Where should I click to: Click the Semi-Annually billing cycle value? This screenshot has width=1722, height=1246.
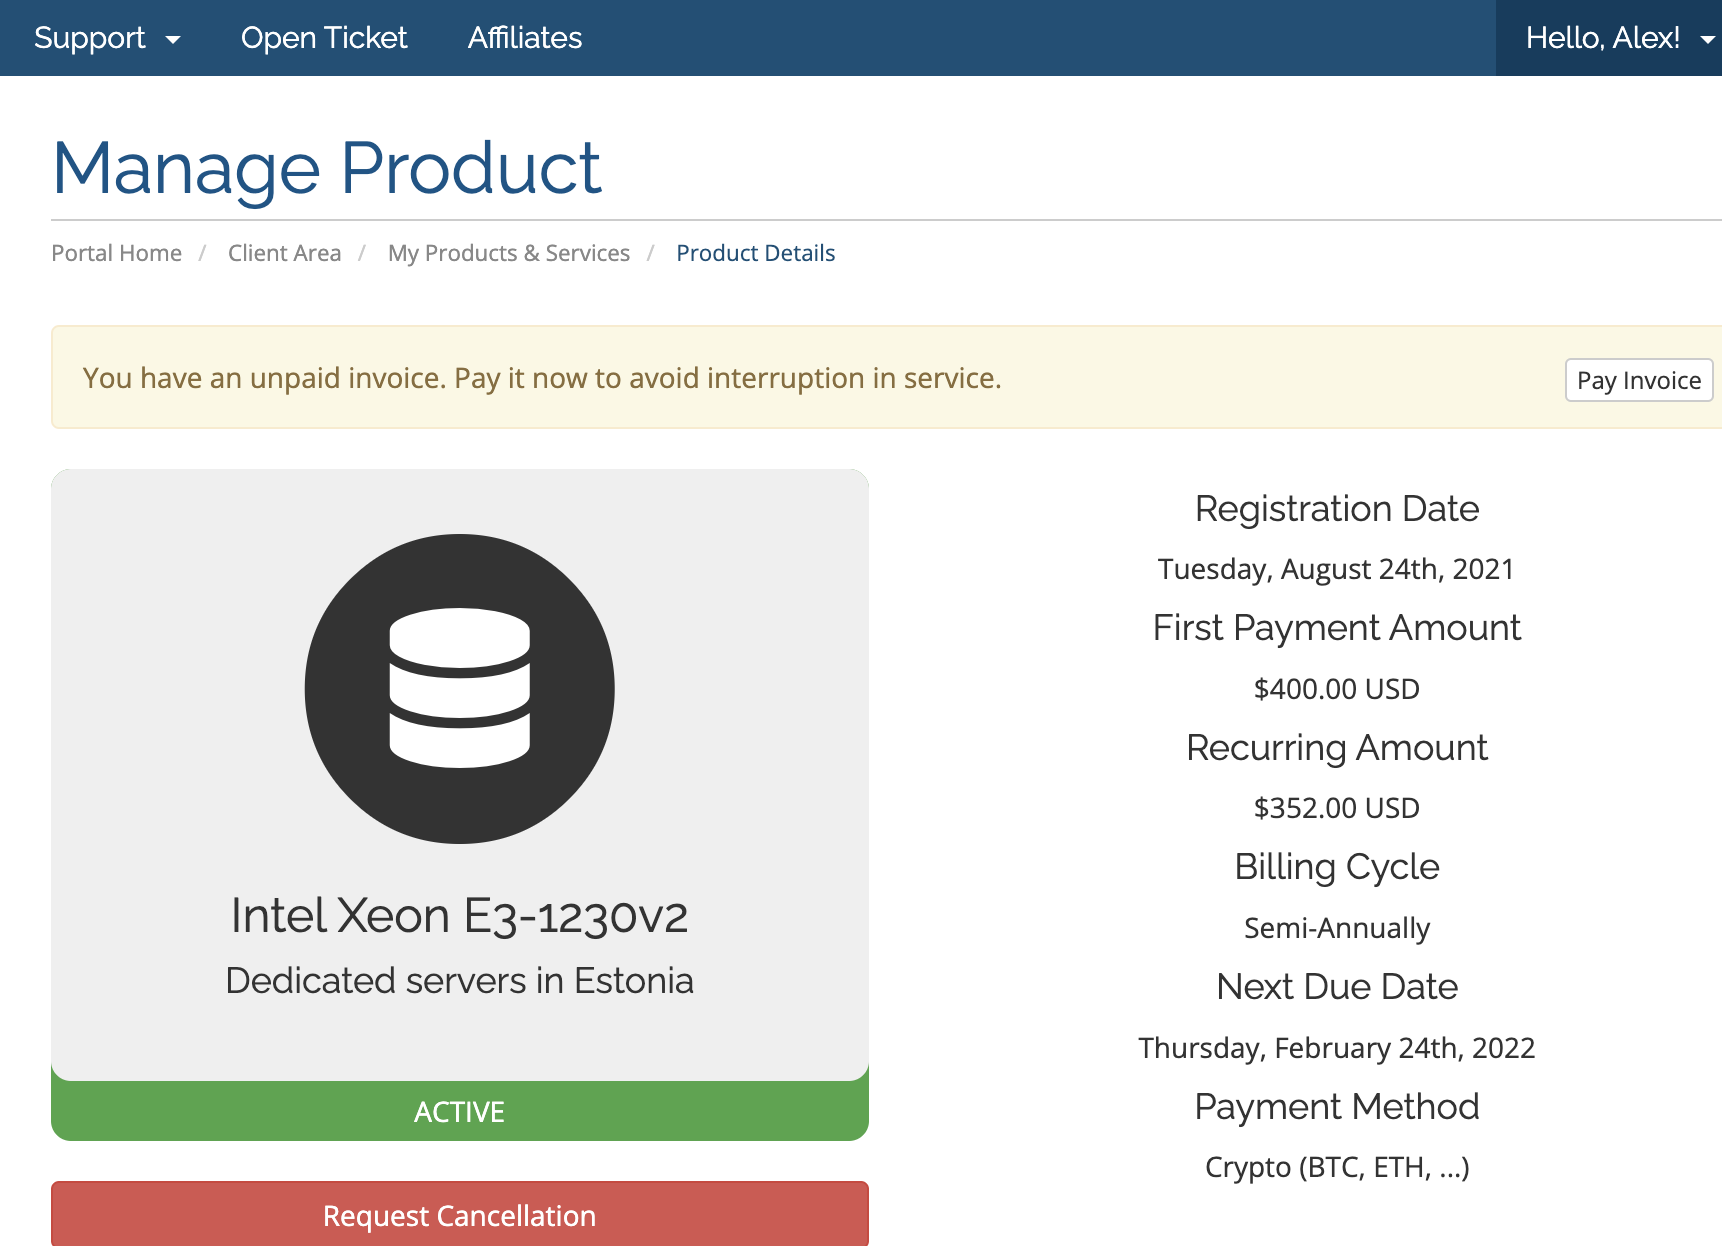point(1337,928)
